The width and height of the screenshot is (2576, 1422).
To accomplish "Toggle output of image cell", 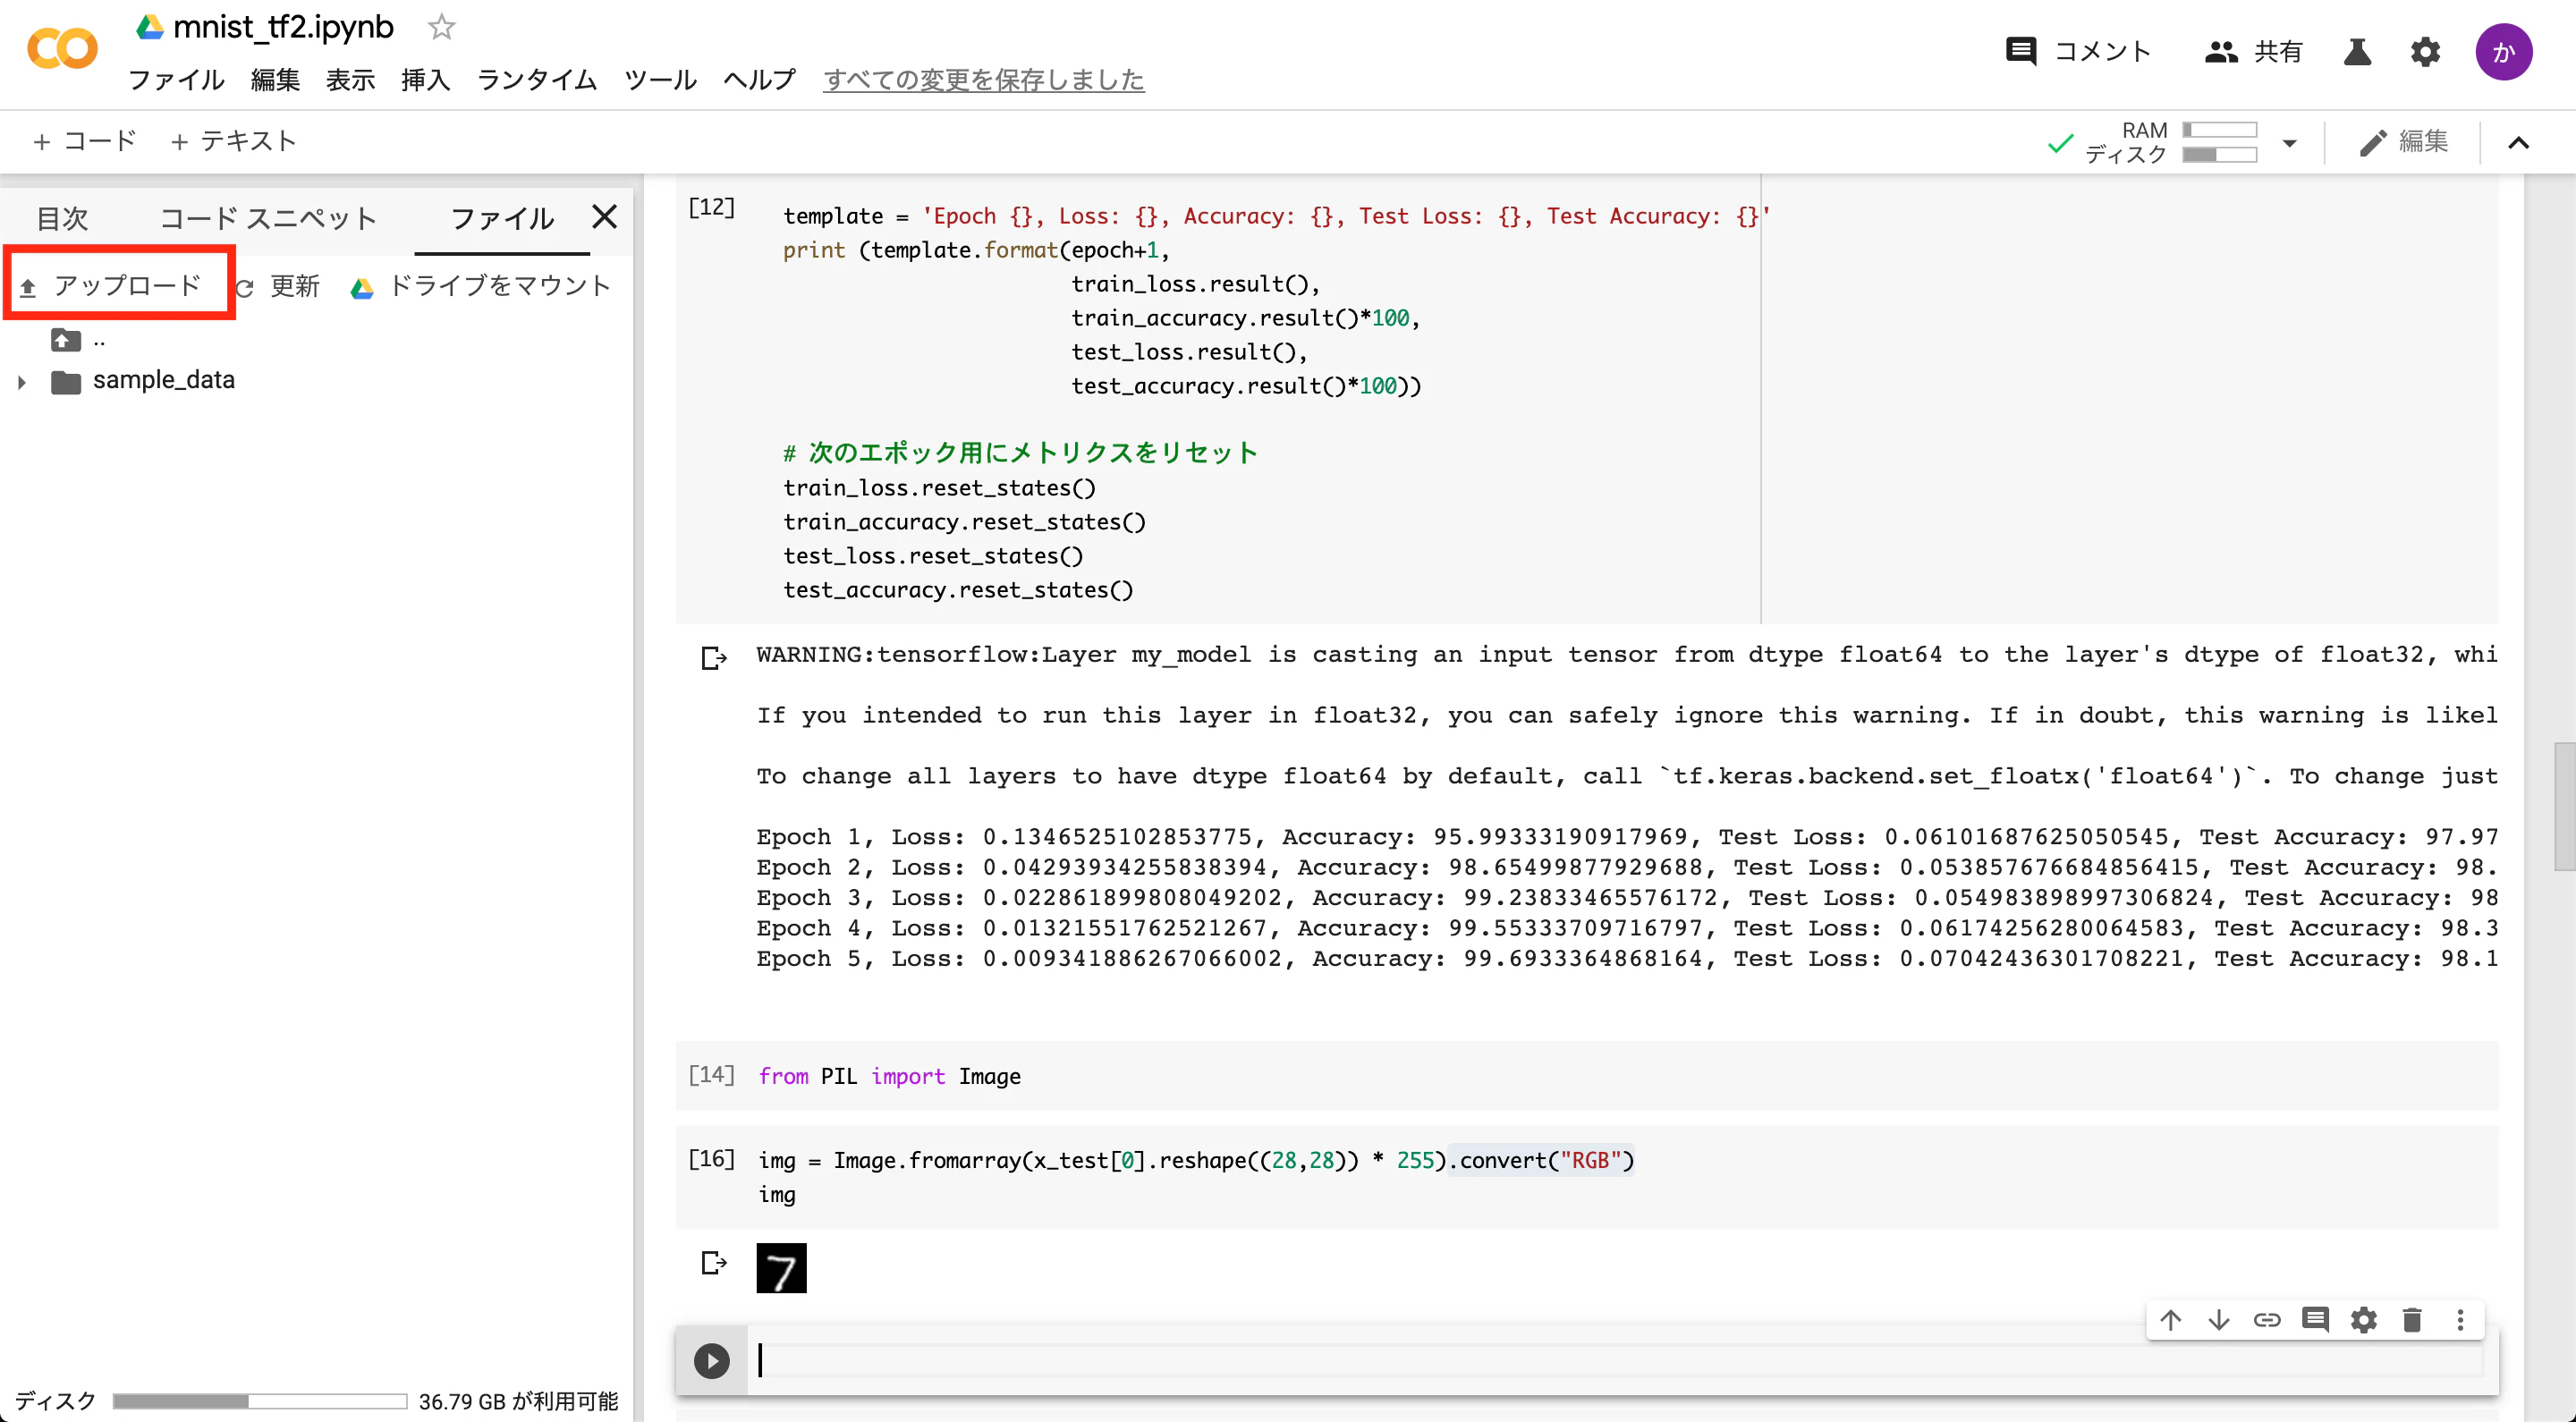I will 713,1263.
